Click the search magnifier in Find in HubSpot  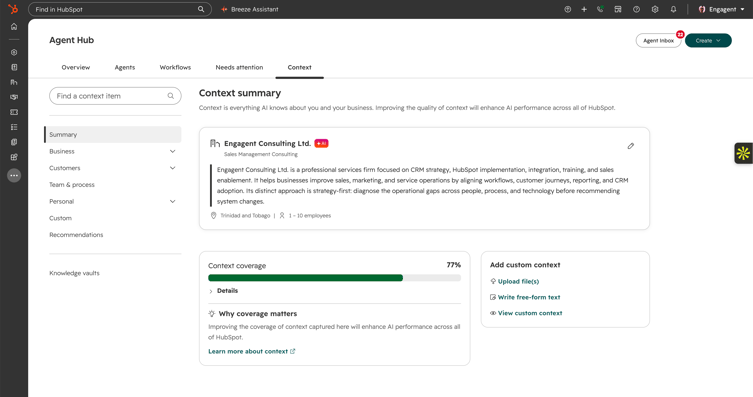(x=201, y=9)
